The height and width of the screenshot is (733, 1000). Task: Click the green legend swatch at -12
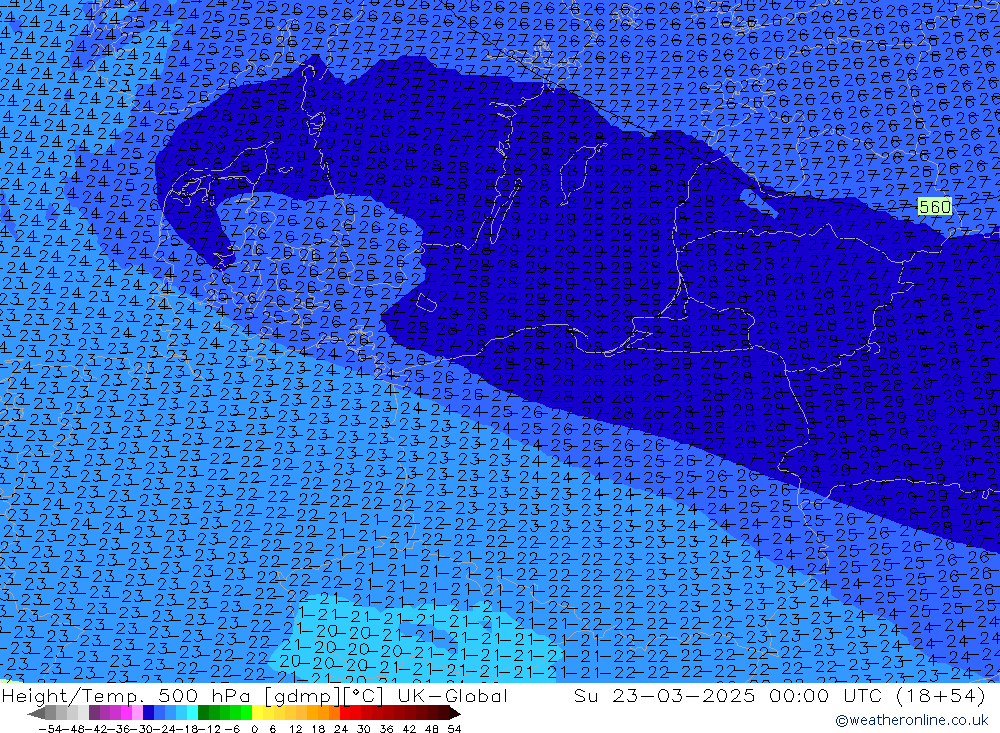click(214, 713)
